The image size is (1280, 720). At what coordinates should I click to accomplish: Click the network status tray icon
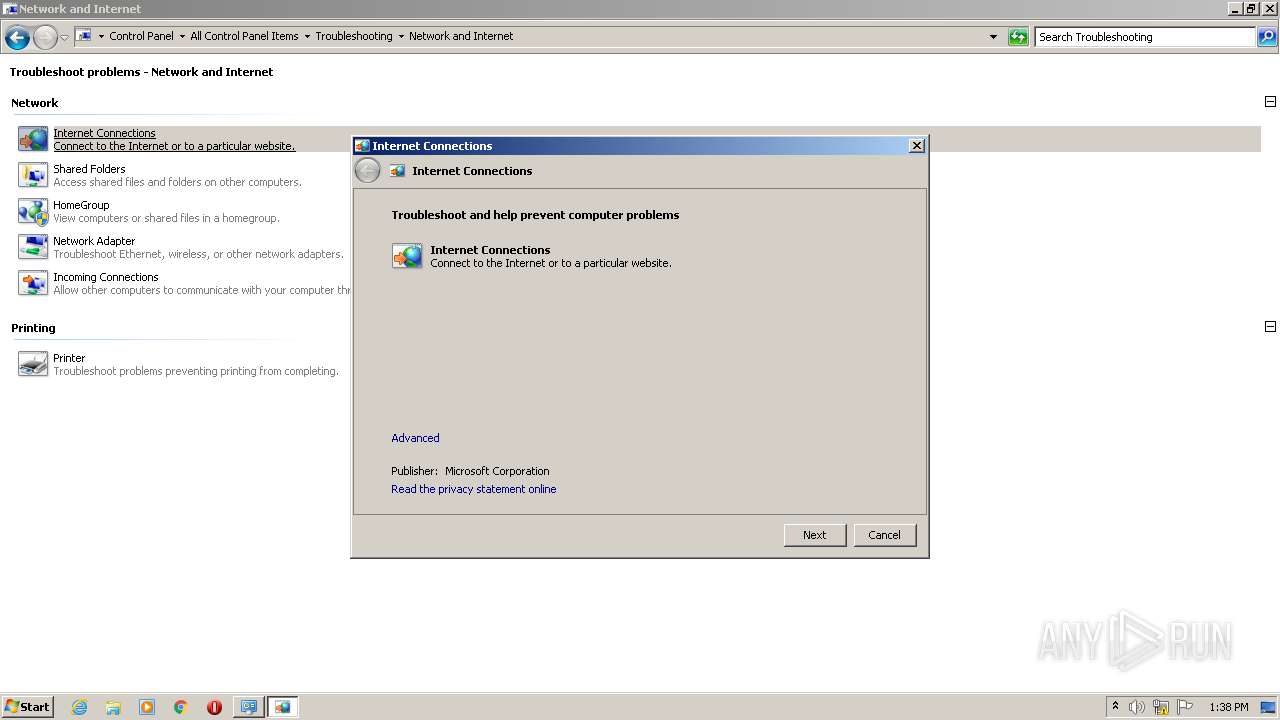pyautogui.click(x=1161, y=707)
